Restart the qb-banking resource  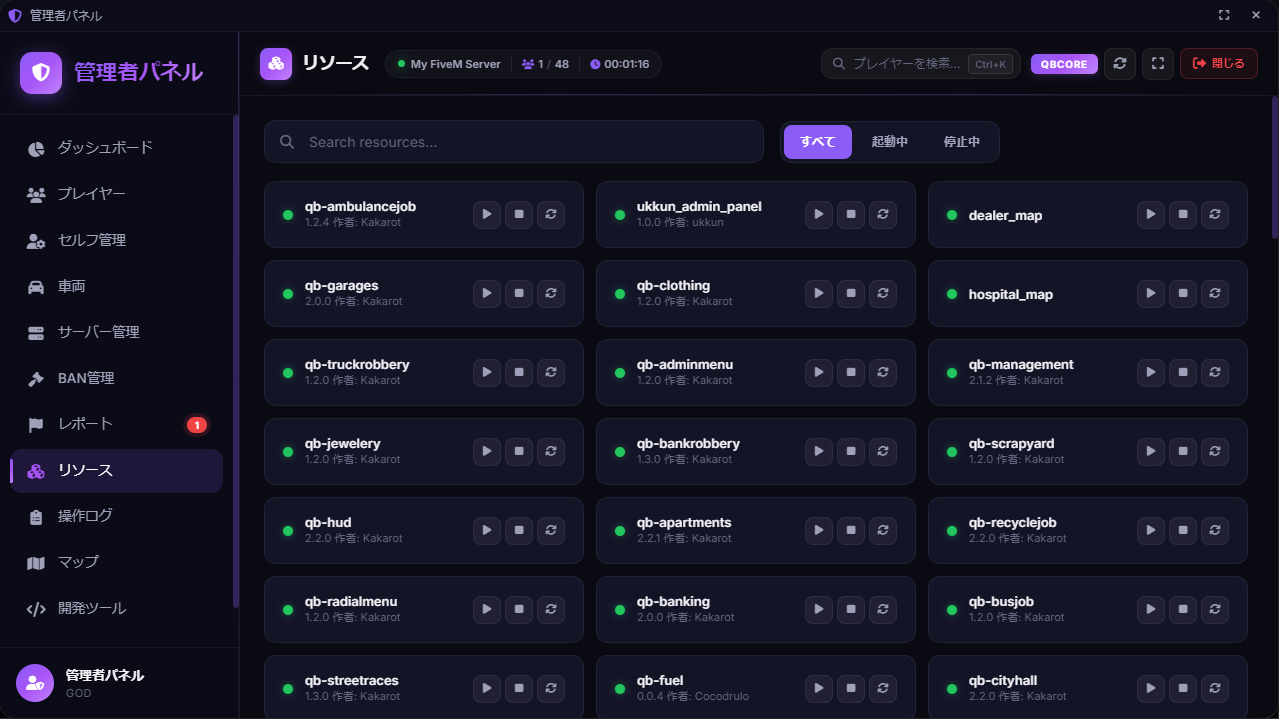883,609
